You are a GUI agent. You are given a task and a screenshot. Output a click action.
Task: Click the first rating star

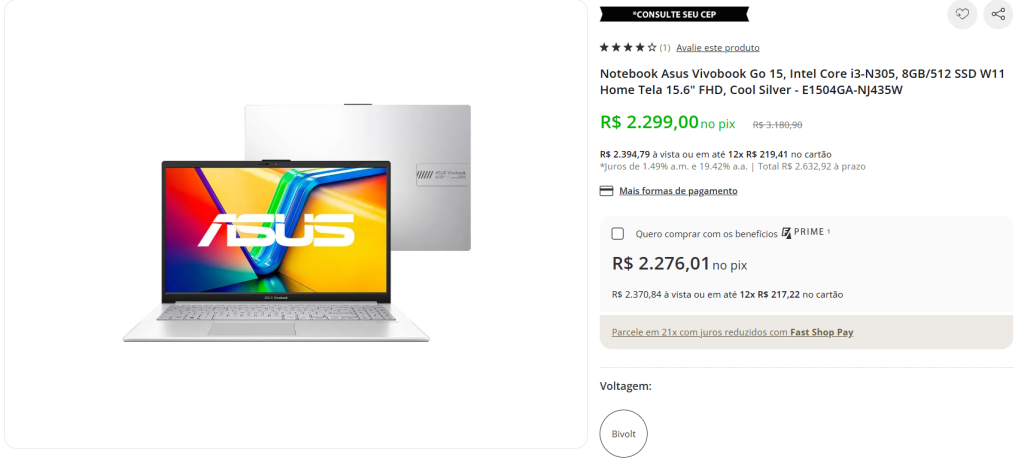click(604, 47)
